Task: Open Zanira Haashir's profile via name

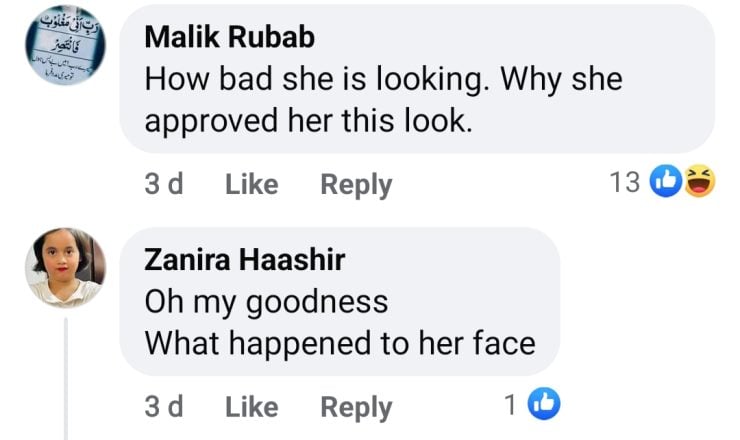Action: 244,260
